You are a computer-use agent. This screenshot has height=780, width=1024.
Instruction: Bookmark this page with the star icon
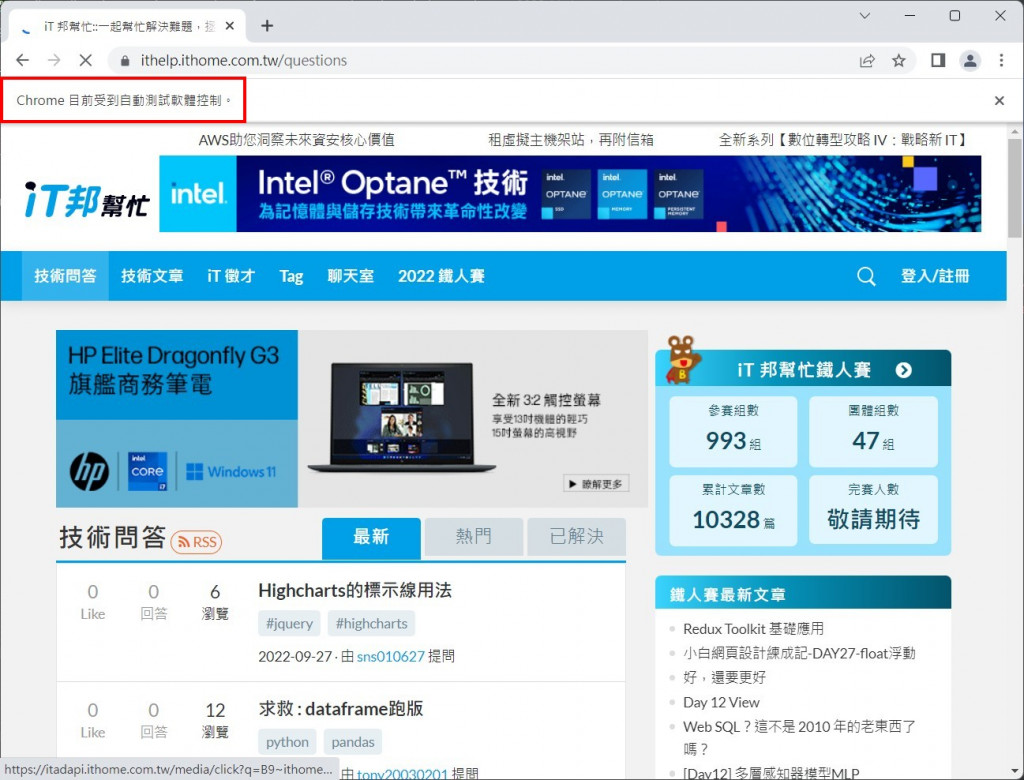click(x=899, y=61)
